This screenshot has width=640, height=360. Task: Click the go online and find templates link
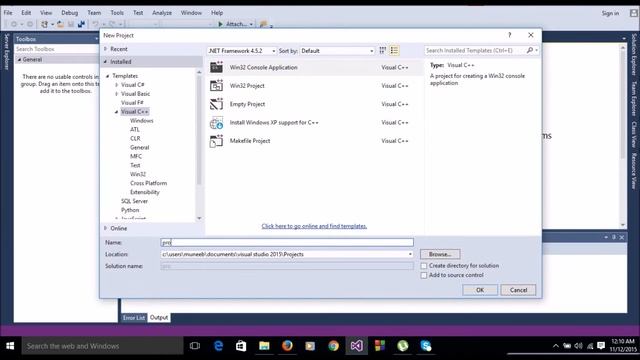tap(314, 226)
